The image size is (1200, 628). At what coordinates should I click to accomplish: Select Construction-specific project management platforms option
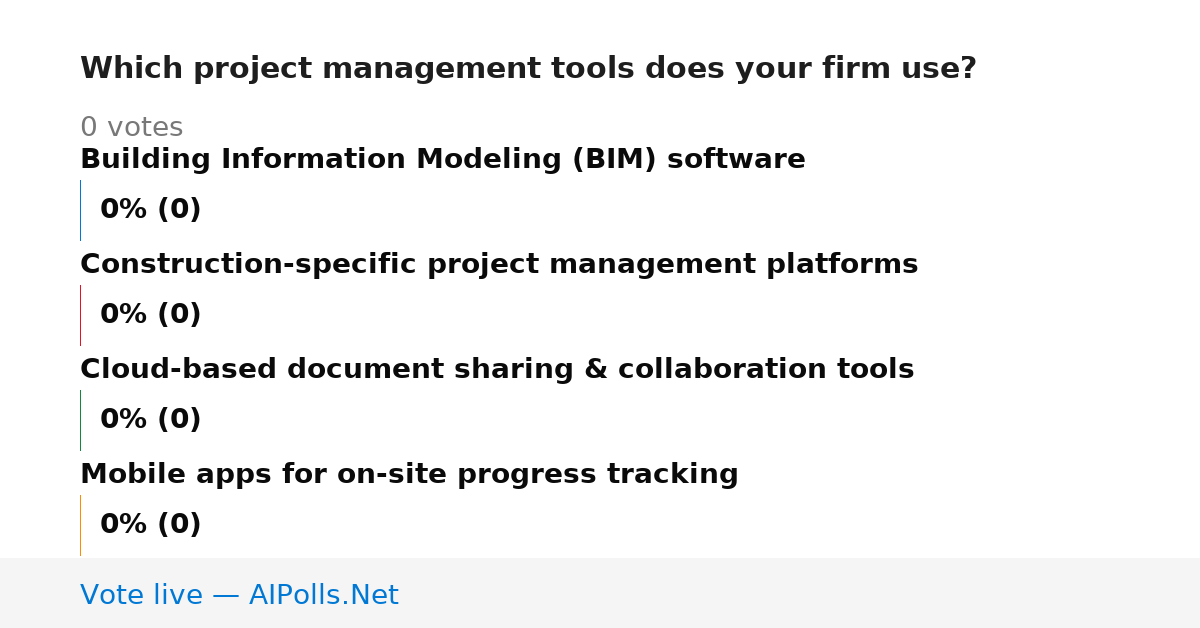[499, 265]
